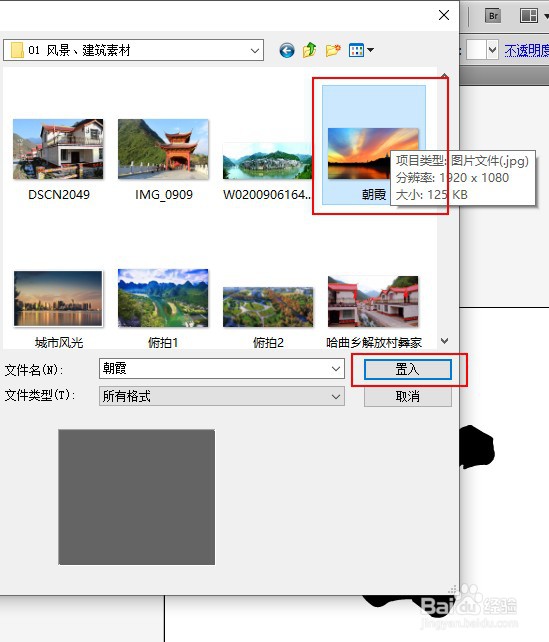
Task: Select the 俯拍1 aerial thumbnail
Action: point(163,298)
